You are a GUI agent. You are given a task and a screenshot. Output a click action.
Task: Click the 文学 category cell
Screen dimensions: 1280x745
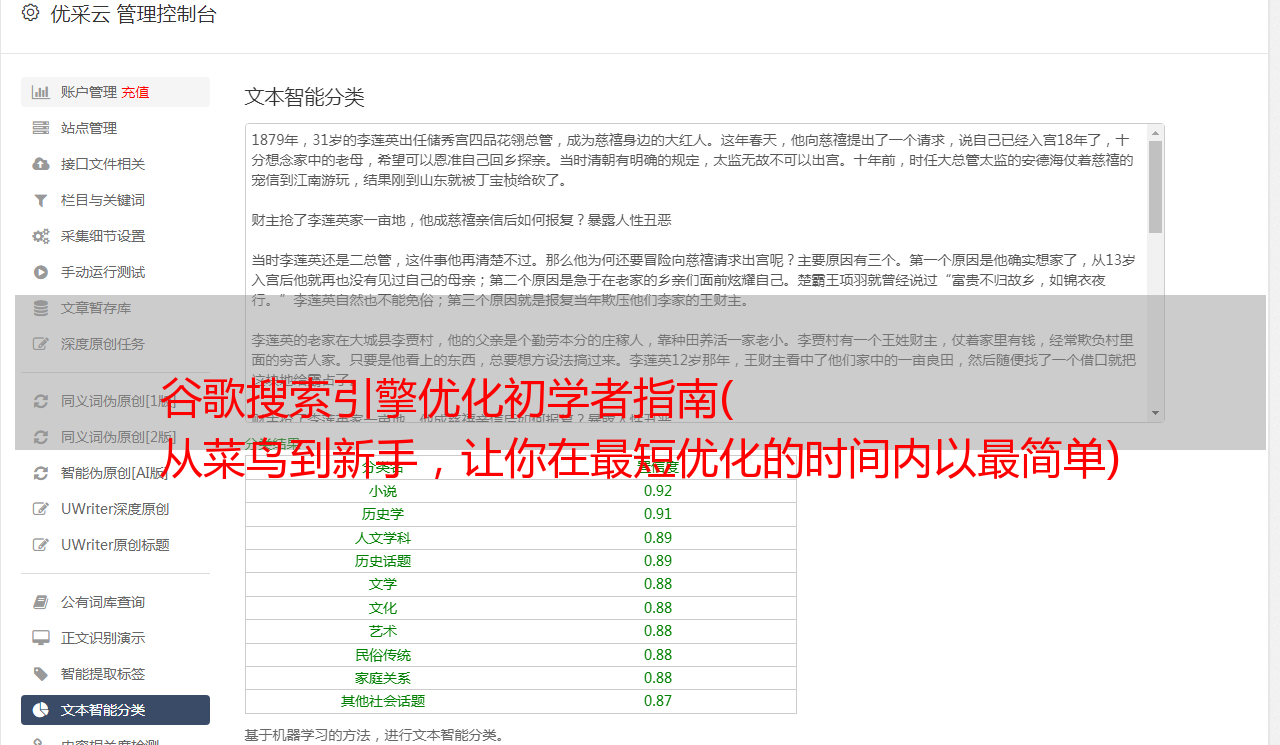pyautogui.click(x=383, y=584)
